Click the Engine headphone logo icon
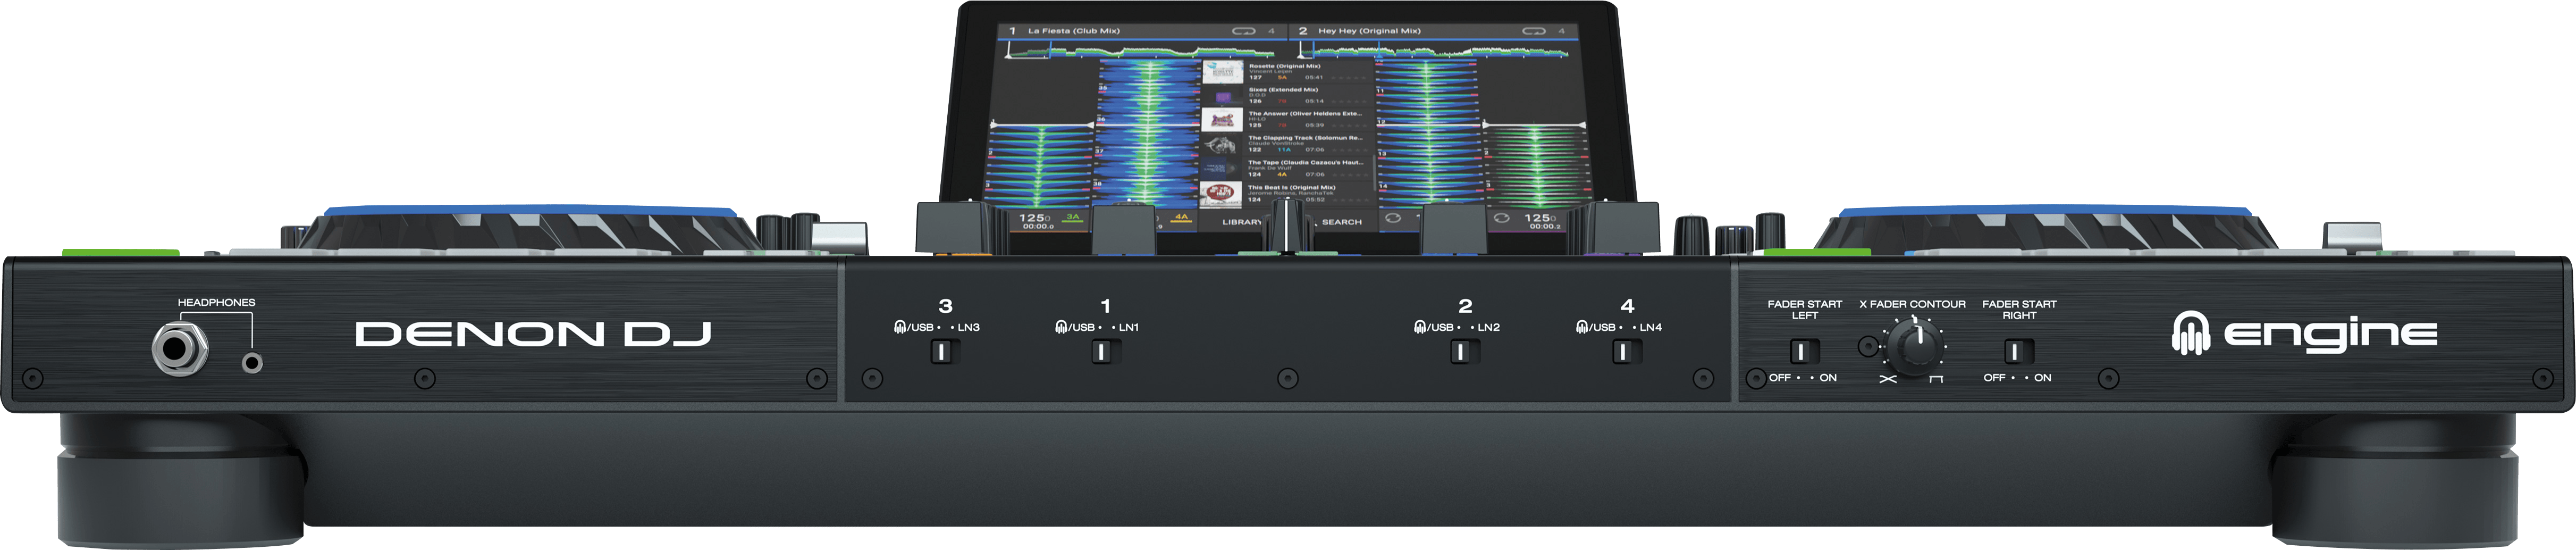 [x=2191, y=334]
